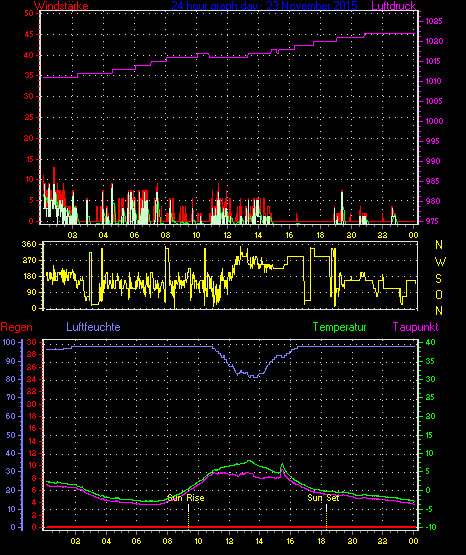Click the pressure axis value '975'
This screenshot has width=466, height=555.
tap(433, 221)
